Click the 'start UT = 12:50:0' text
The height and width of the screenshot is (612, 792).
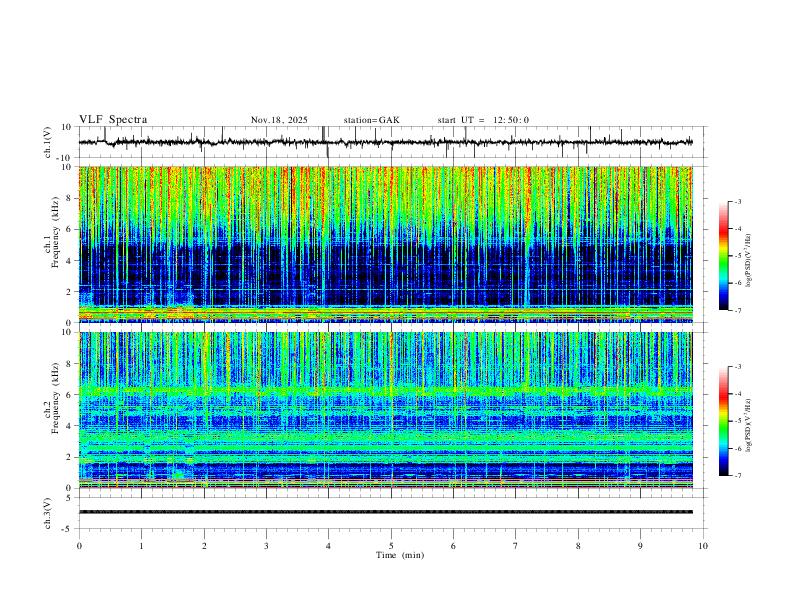click(483, 120)
